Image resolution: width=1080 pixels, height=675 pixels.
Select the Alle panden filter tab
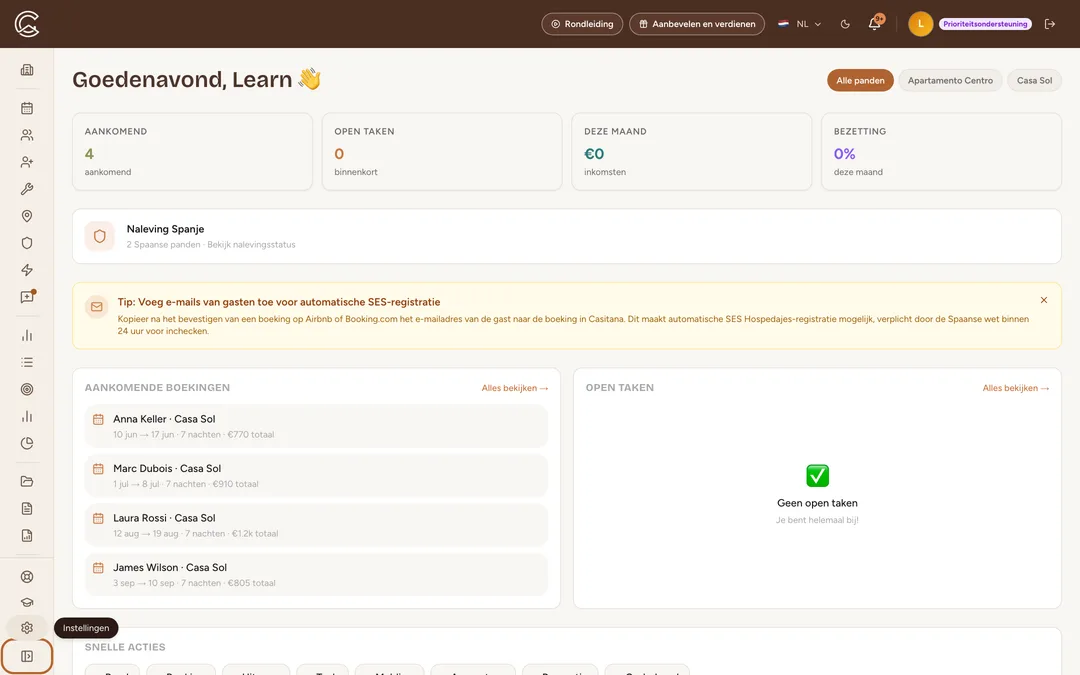coord(860,81)
